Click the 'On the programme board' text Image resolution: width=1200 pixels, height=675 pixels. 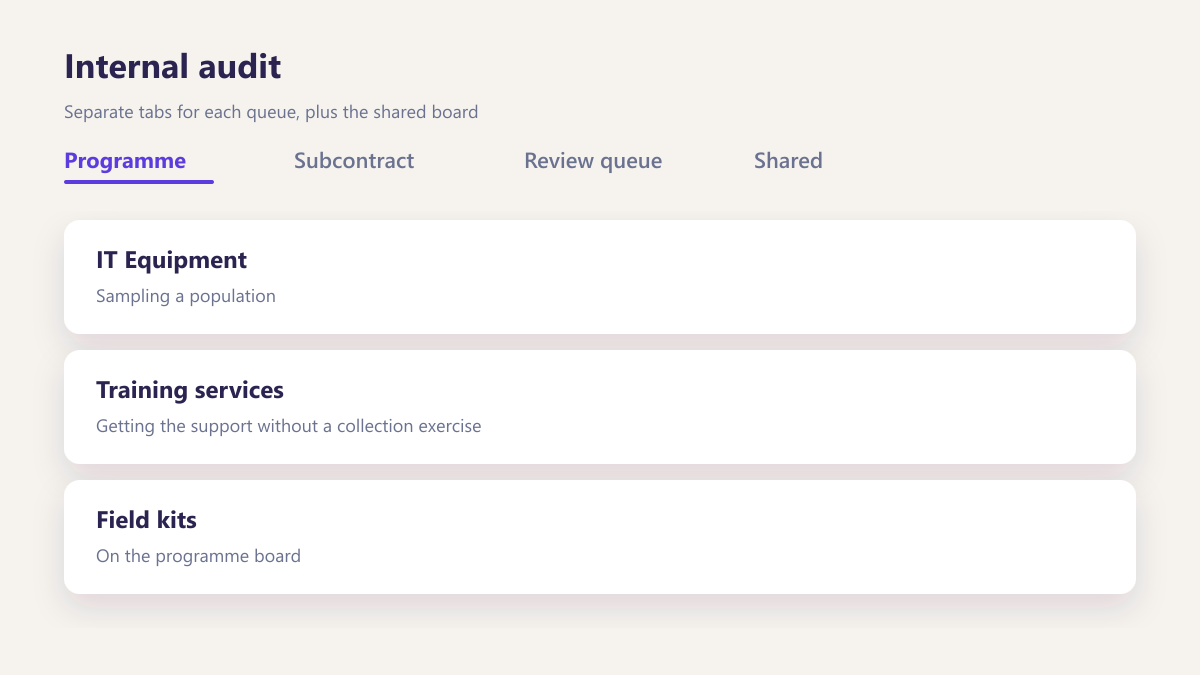pos(198,556)
